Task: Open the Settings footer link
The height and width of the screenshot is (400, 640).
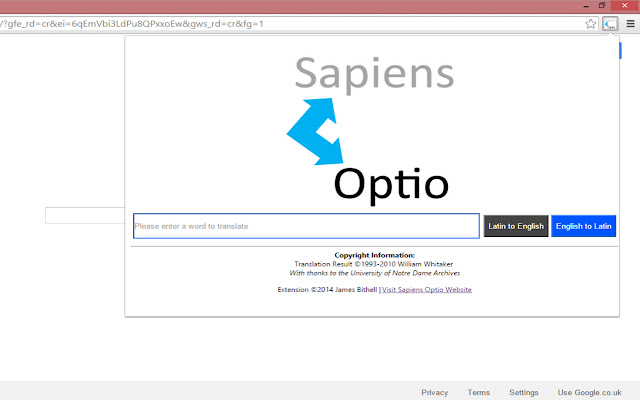Action: [x=524, y=392]
